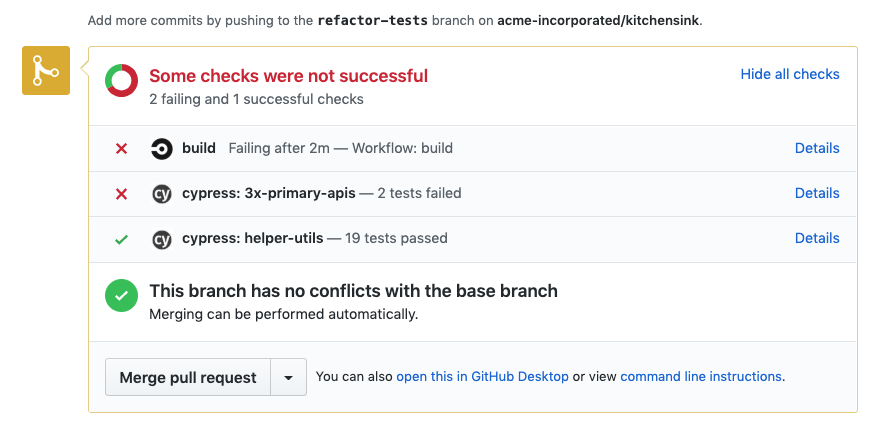Click open this in GitHub Desktop link
887x426 pixels.
click(x=482, y=377)
